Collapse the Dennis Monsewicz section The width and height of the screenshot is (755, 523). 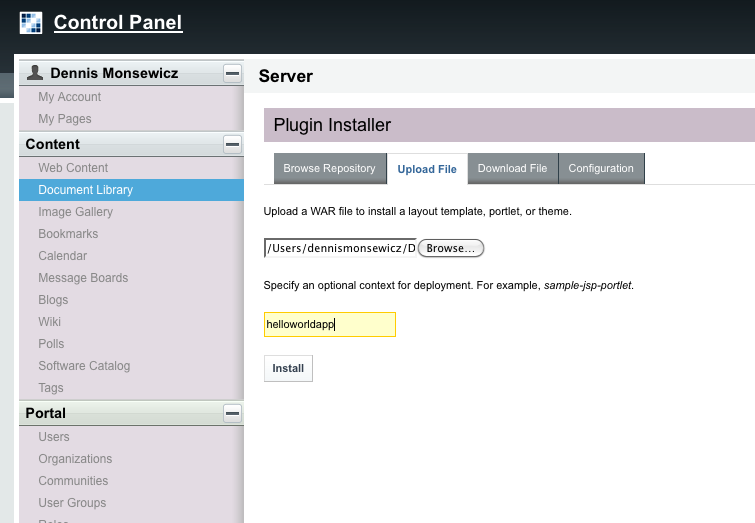tap(232, 73)
